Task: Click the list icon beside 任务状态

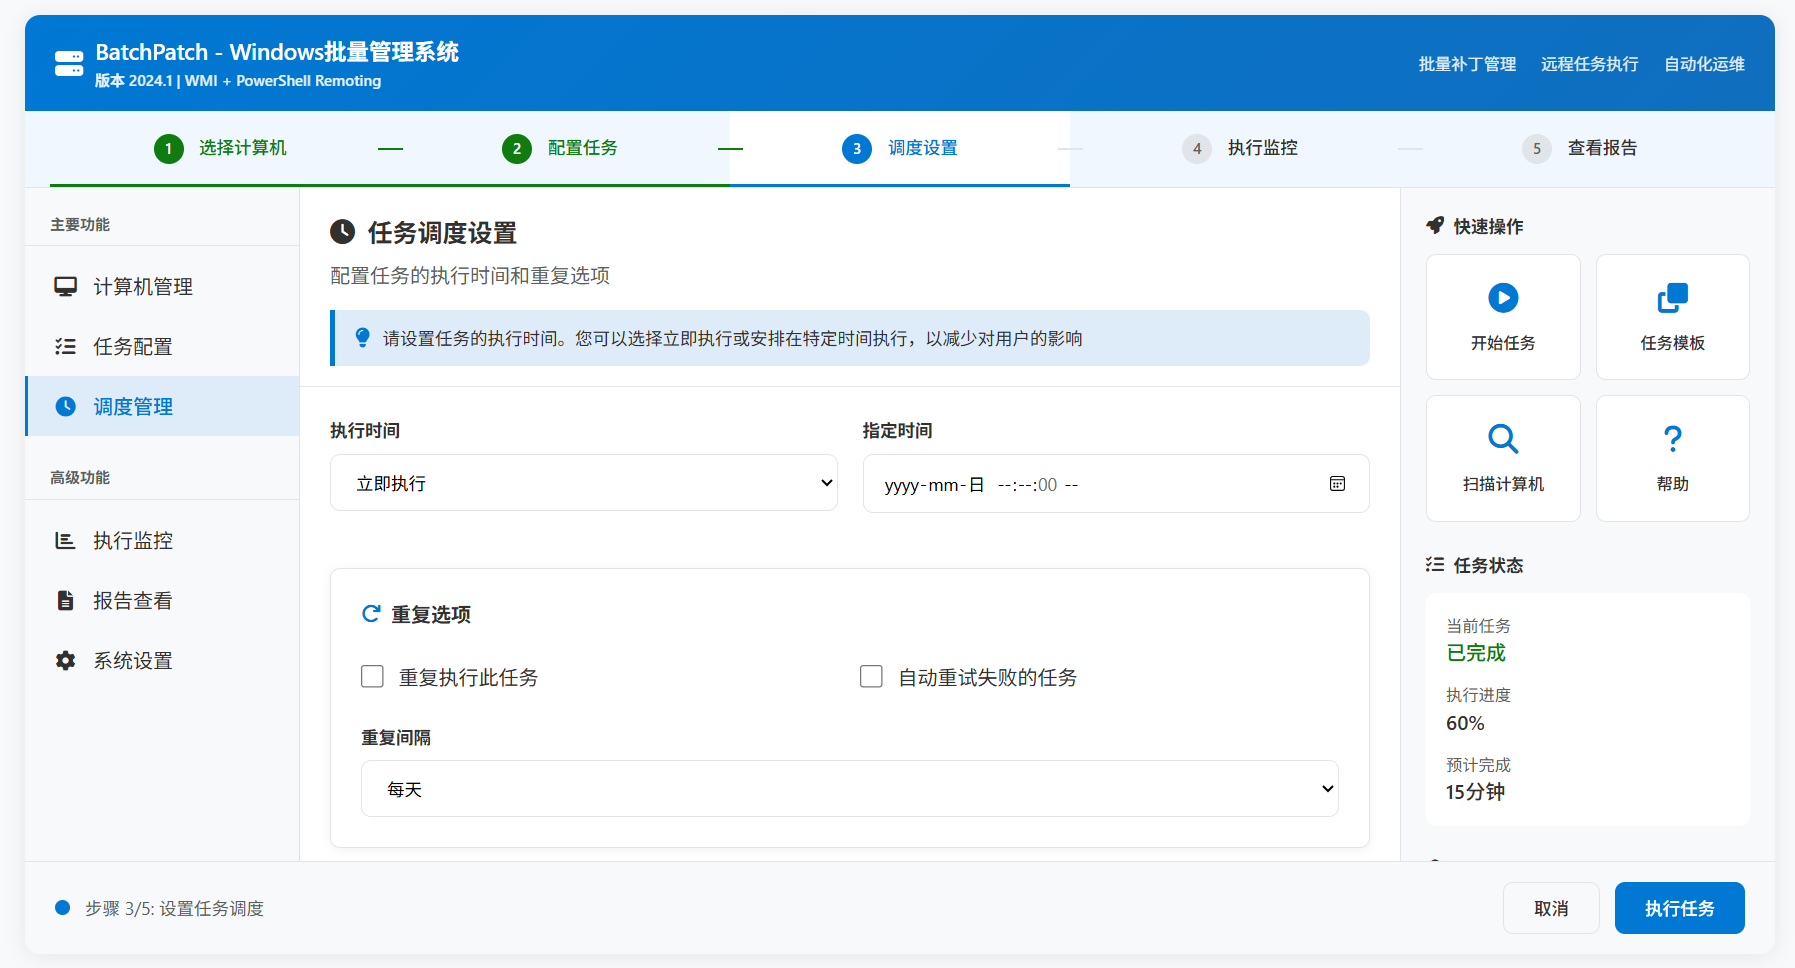Action: tap(1435, 565)
